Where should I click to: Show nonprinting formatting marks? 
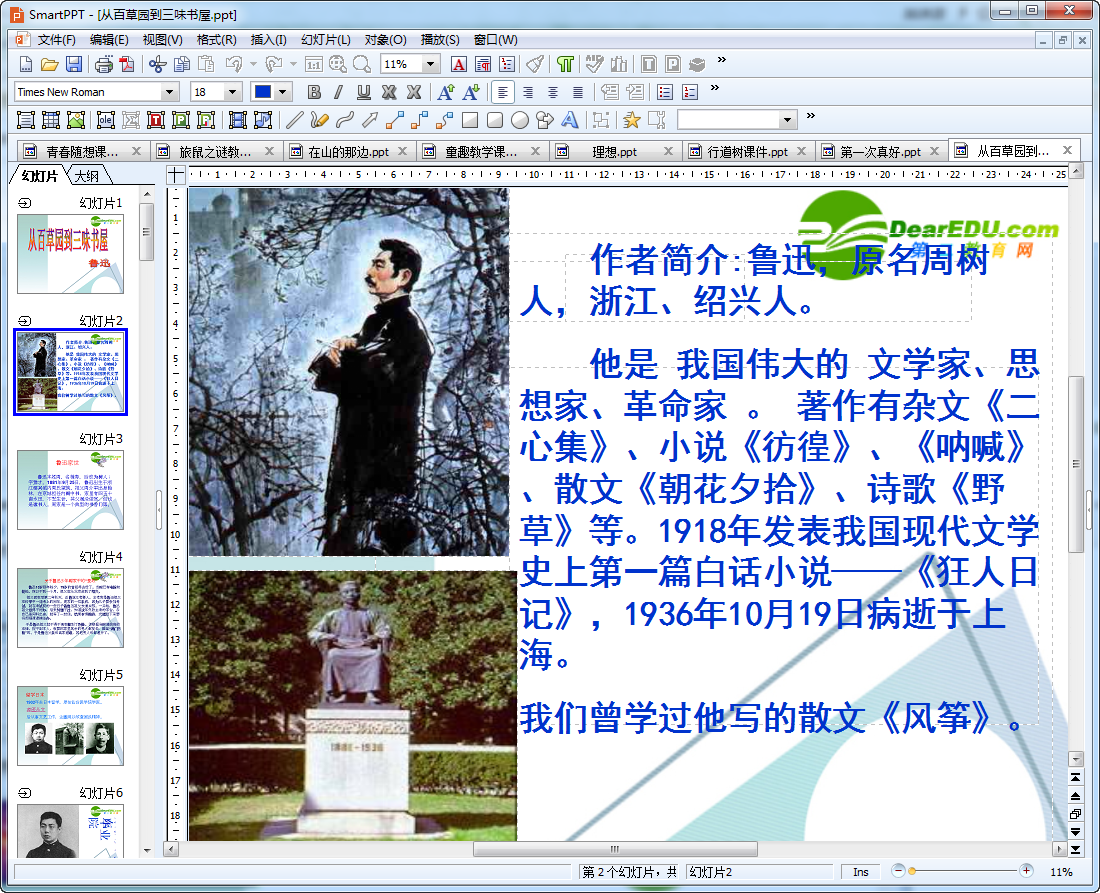[565, 65]
